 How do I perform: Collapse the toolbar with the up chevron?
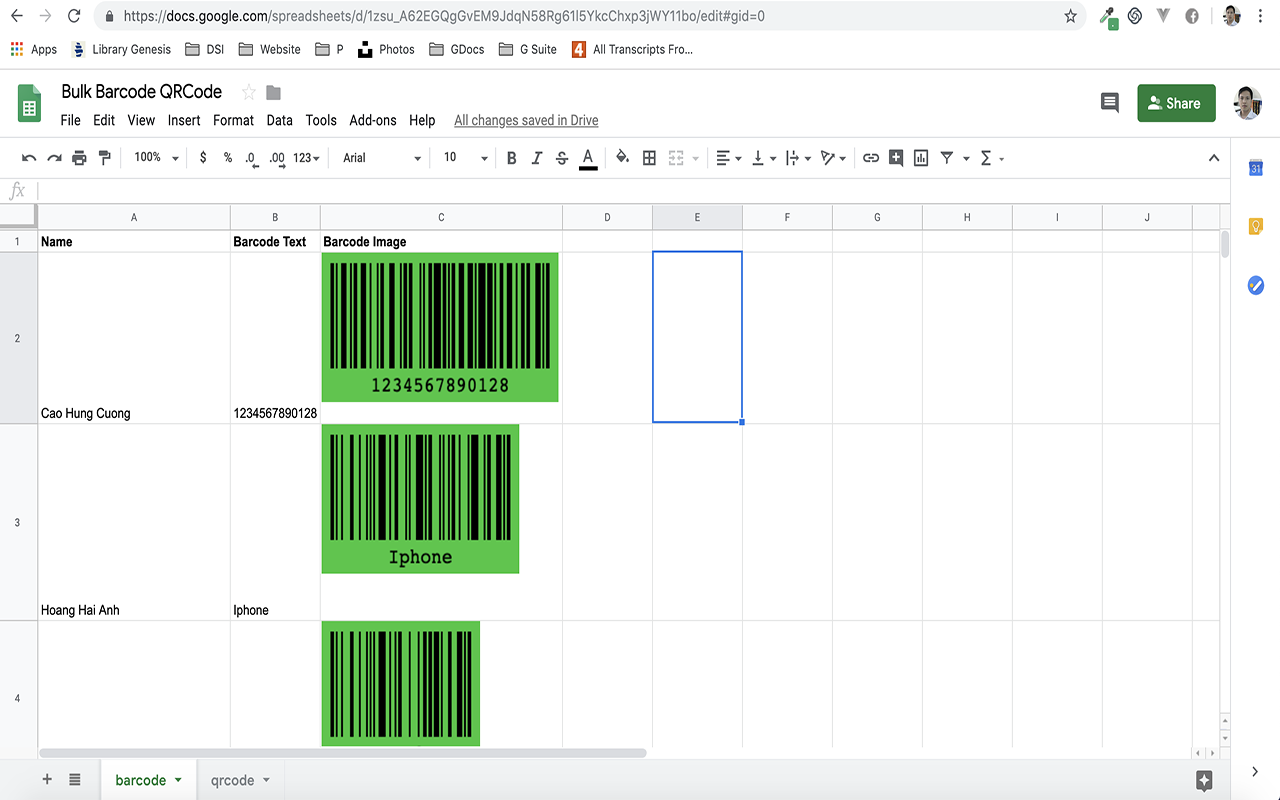tap(1214, 158)
